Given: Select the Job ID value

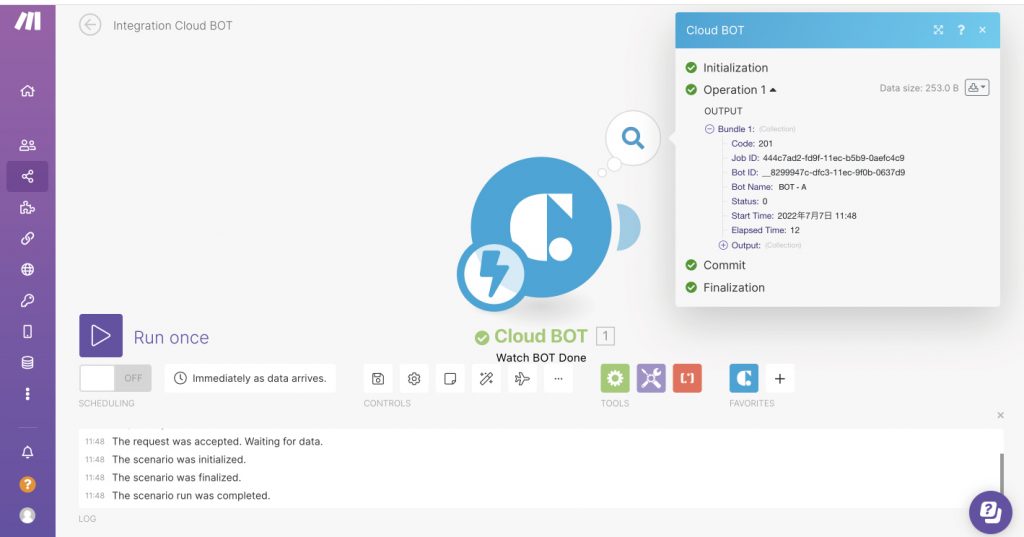Looking at the screenshot, I should pos(833,158).
